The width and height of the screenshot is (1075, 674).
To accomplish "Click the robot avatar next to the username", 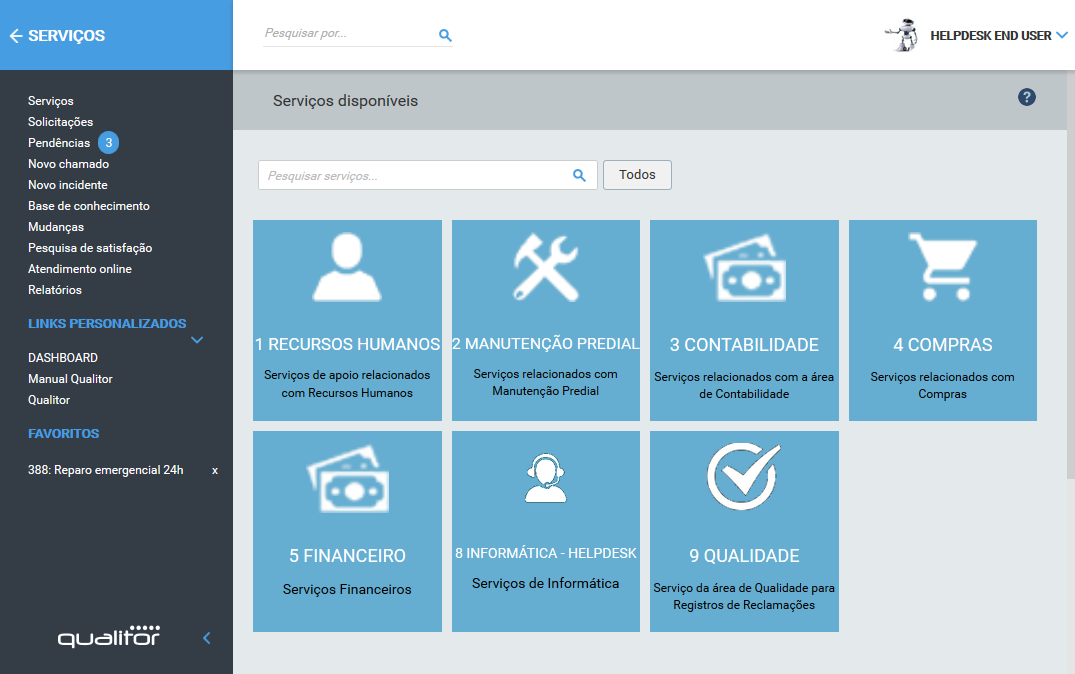I will [x=900, y=35].
